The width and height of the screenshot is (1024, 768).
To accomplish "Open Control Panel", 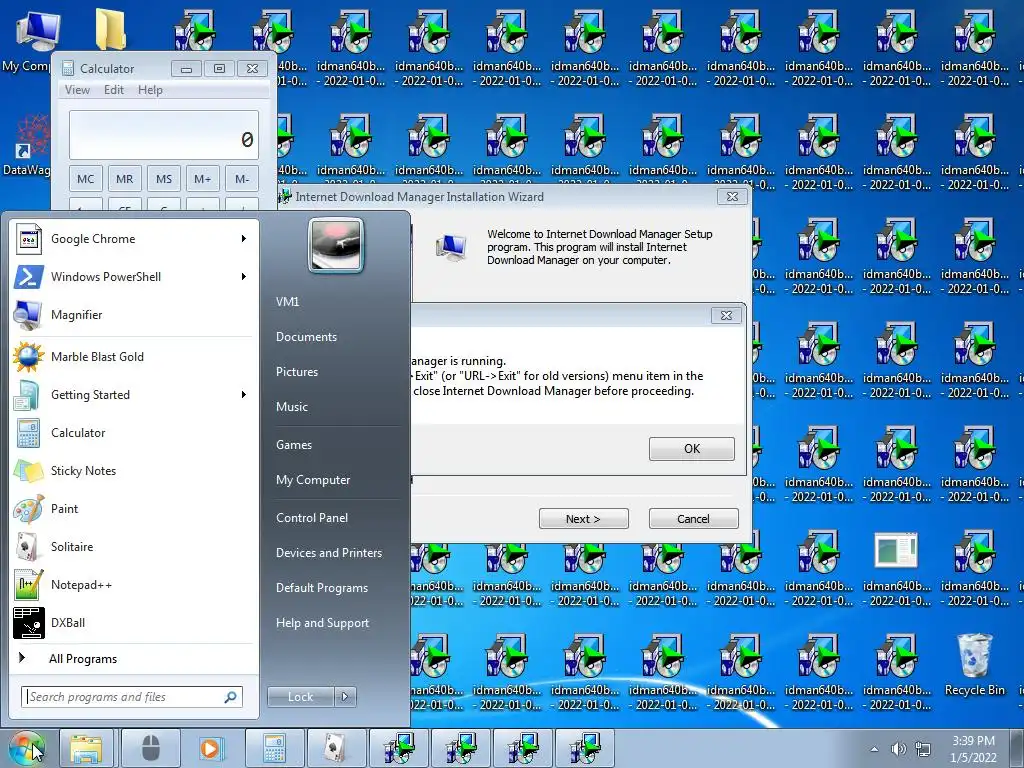I will (x=312, y=518).
